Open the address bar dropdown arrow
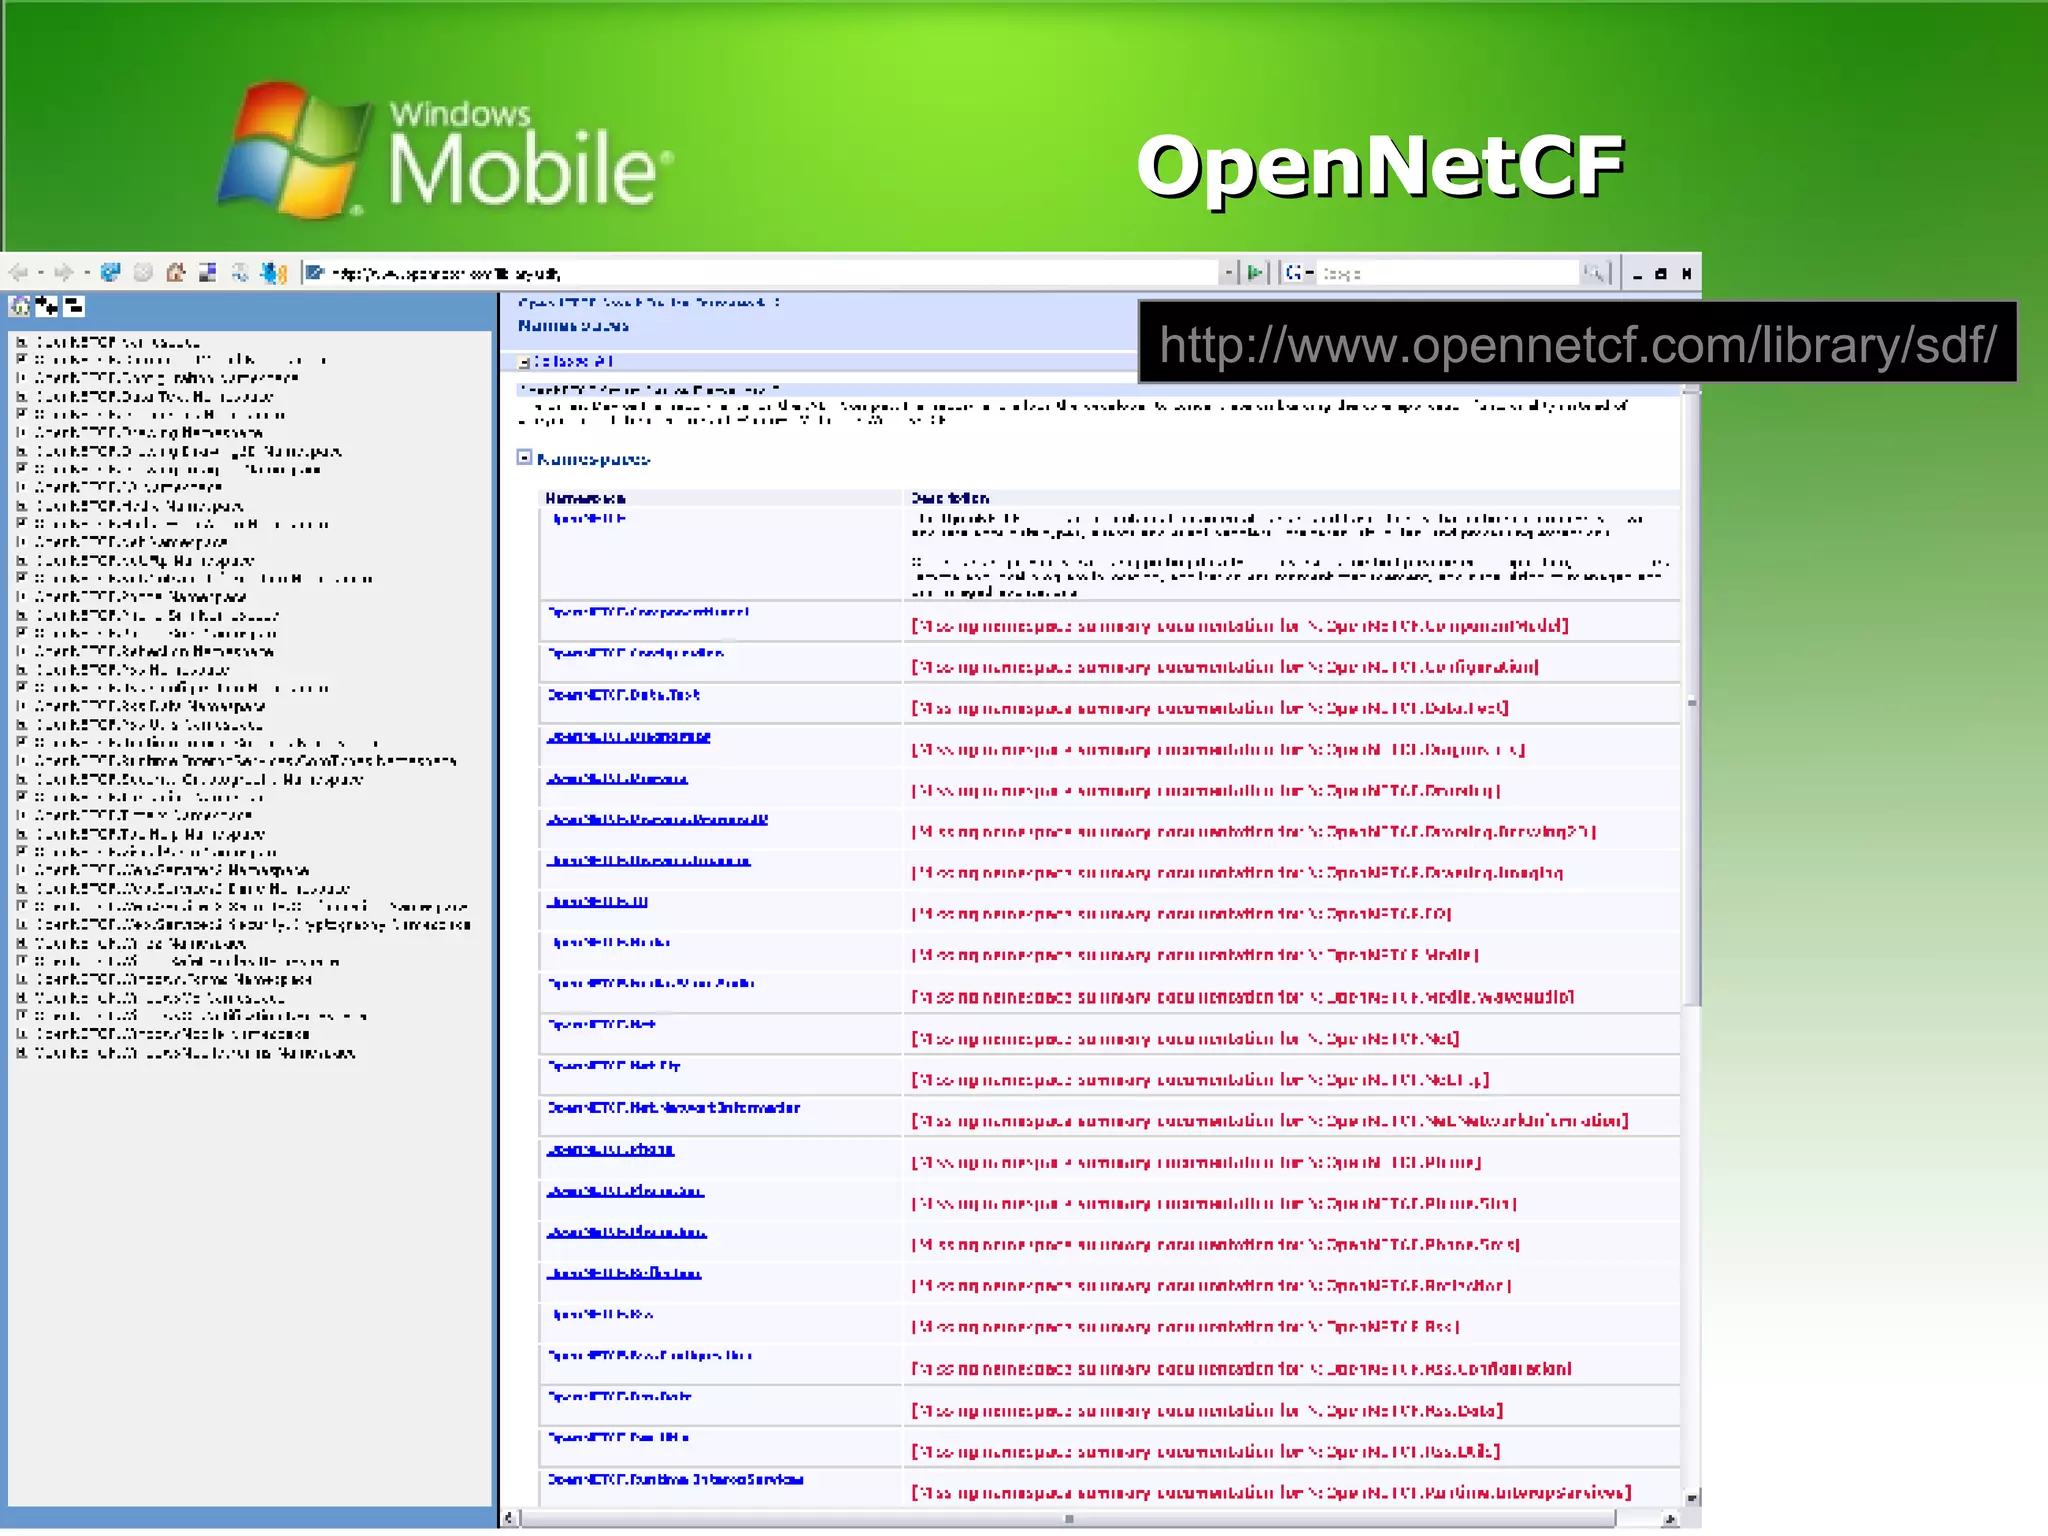 [1228, 272]
